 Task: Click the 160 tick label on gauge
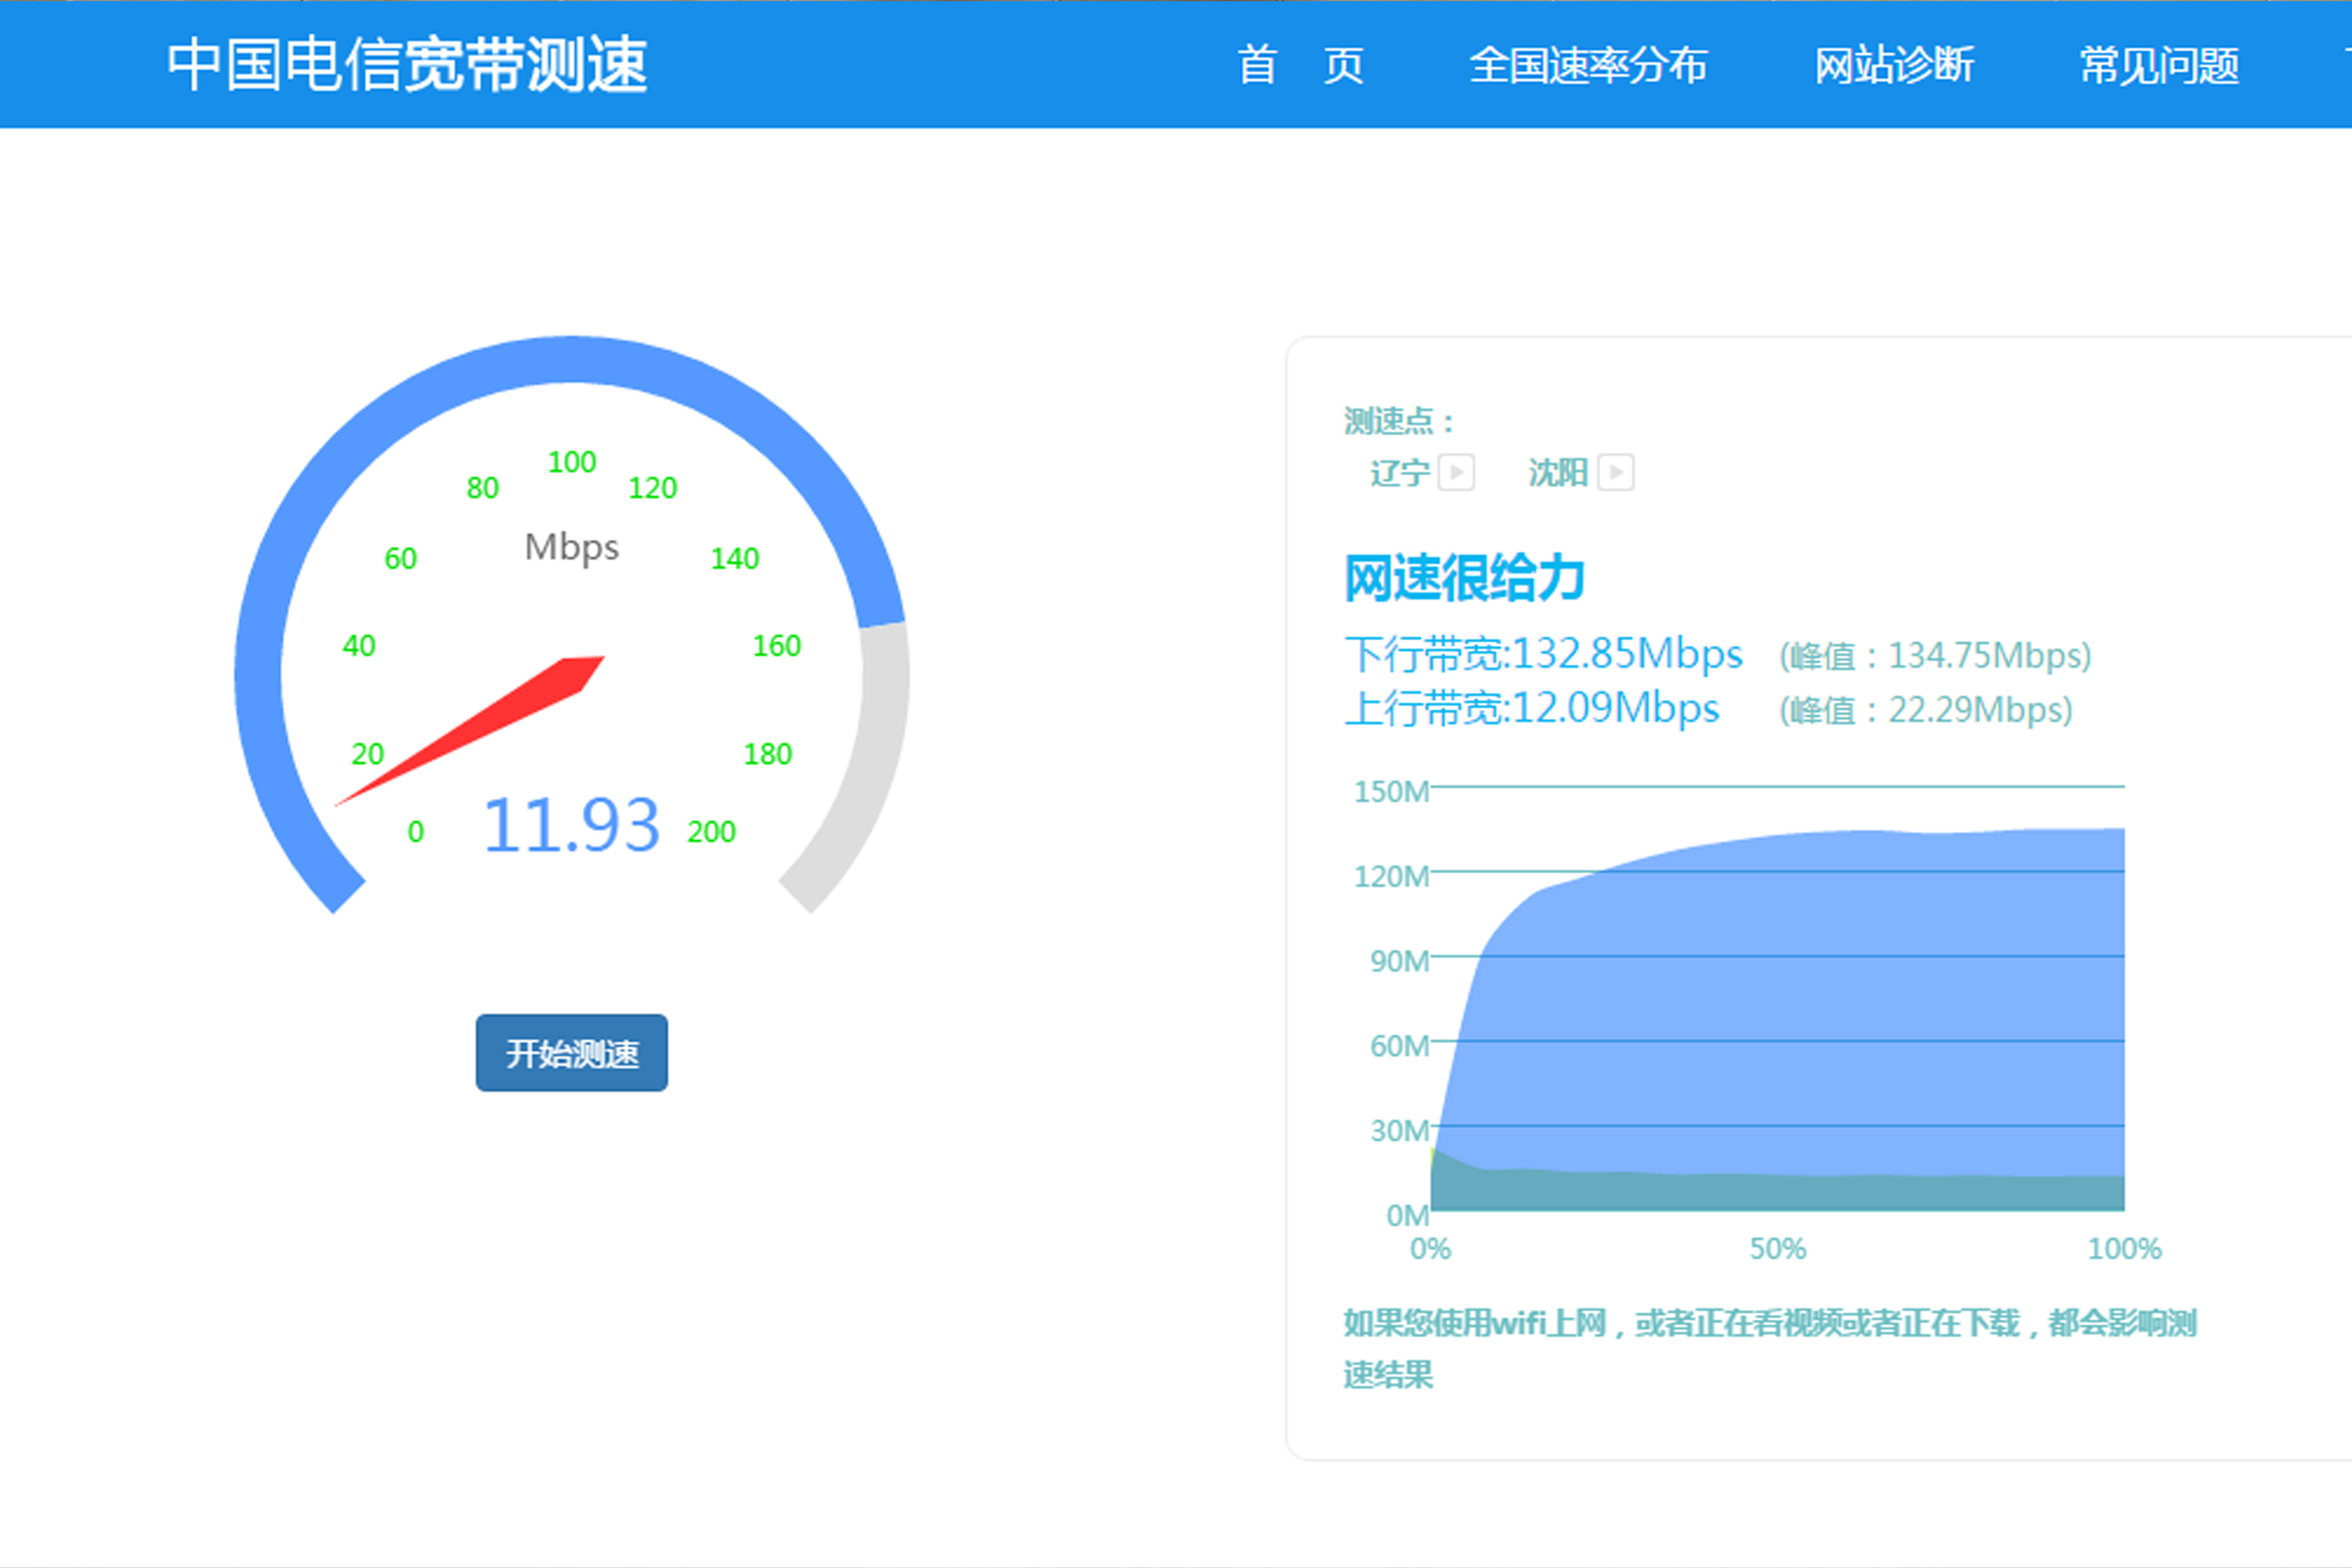tap(777, 646)
